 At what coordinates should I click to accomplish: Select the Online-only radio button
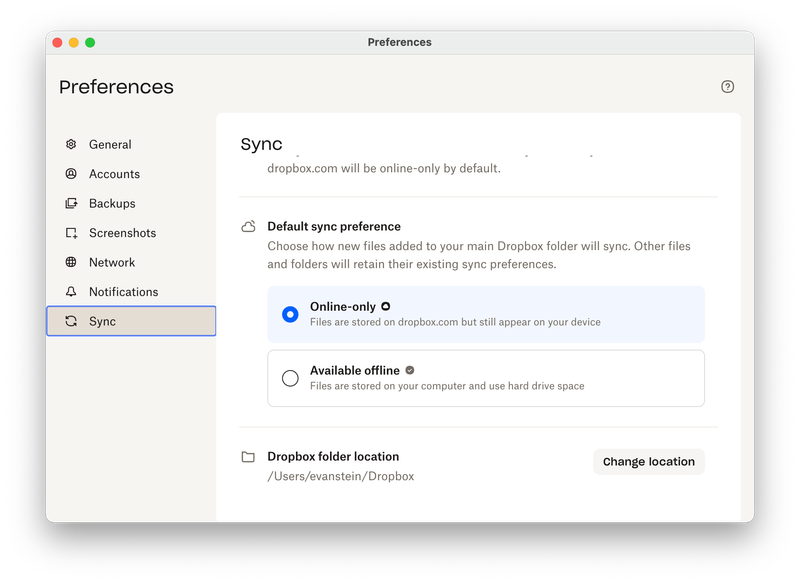pos(290,314)
